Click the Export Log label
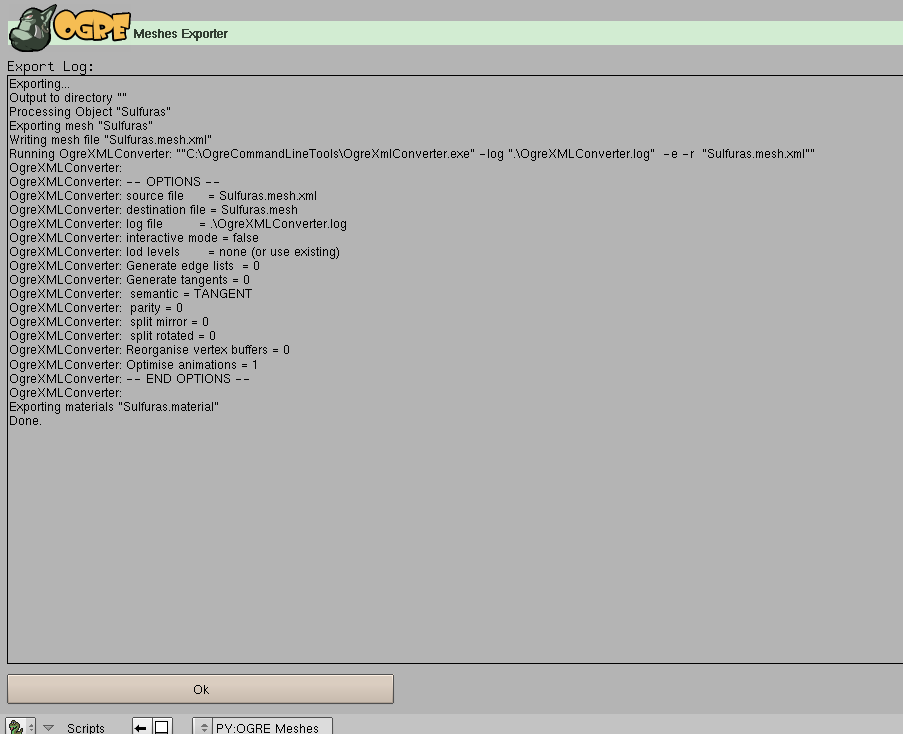Image resolution: width=903 pixels, height=734 pixels. coord(50,67)
